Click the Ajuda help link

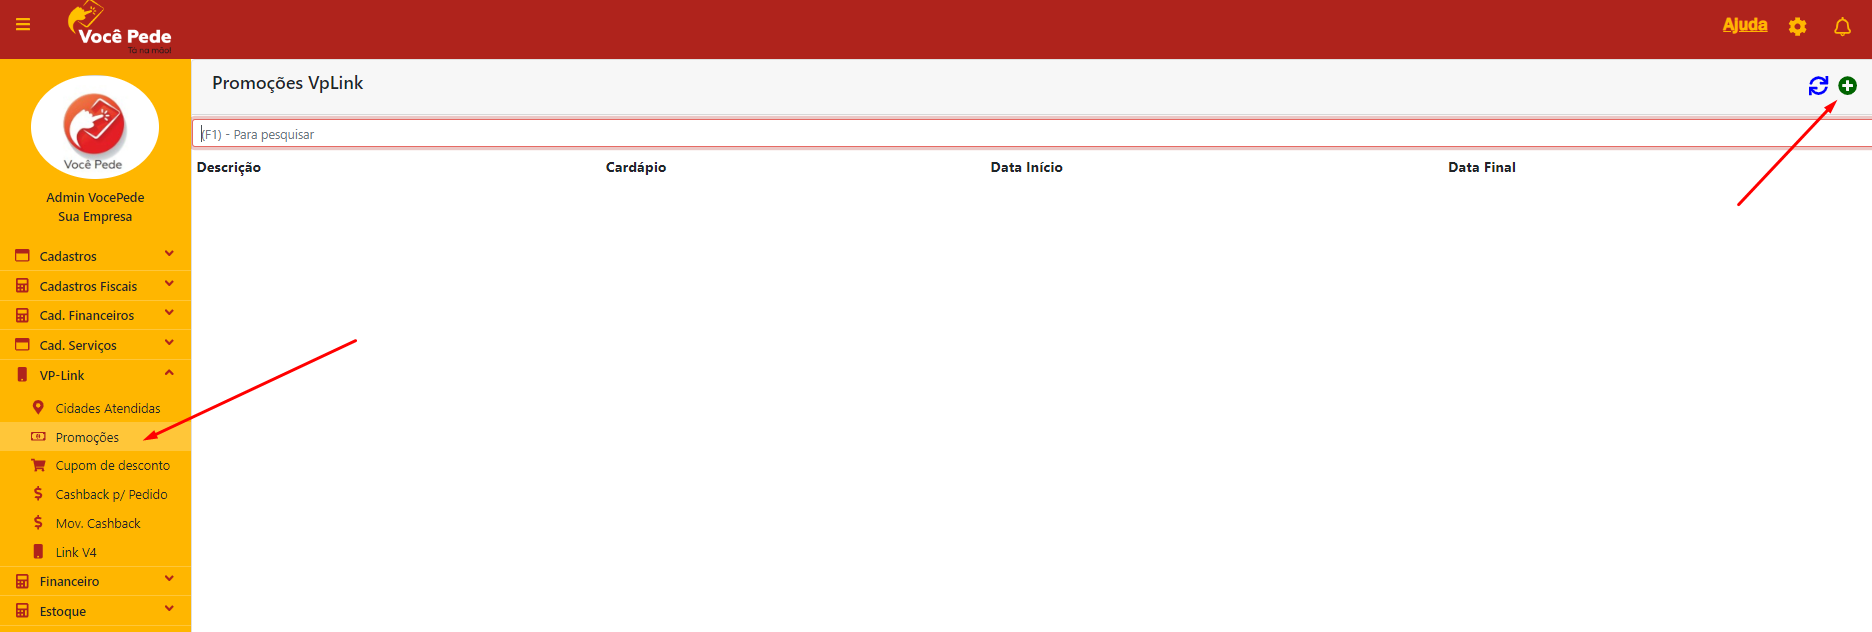pyautogui.click(x=1744, y=25)
